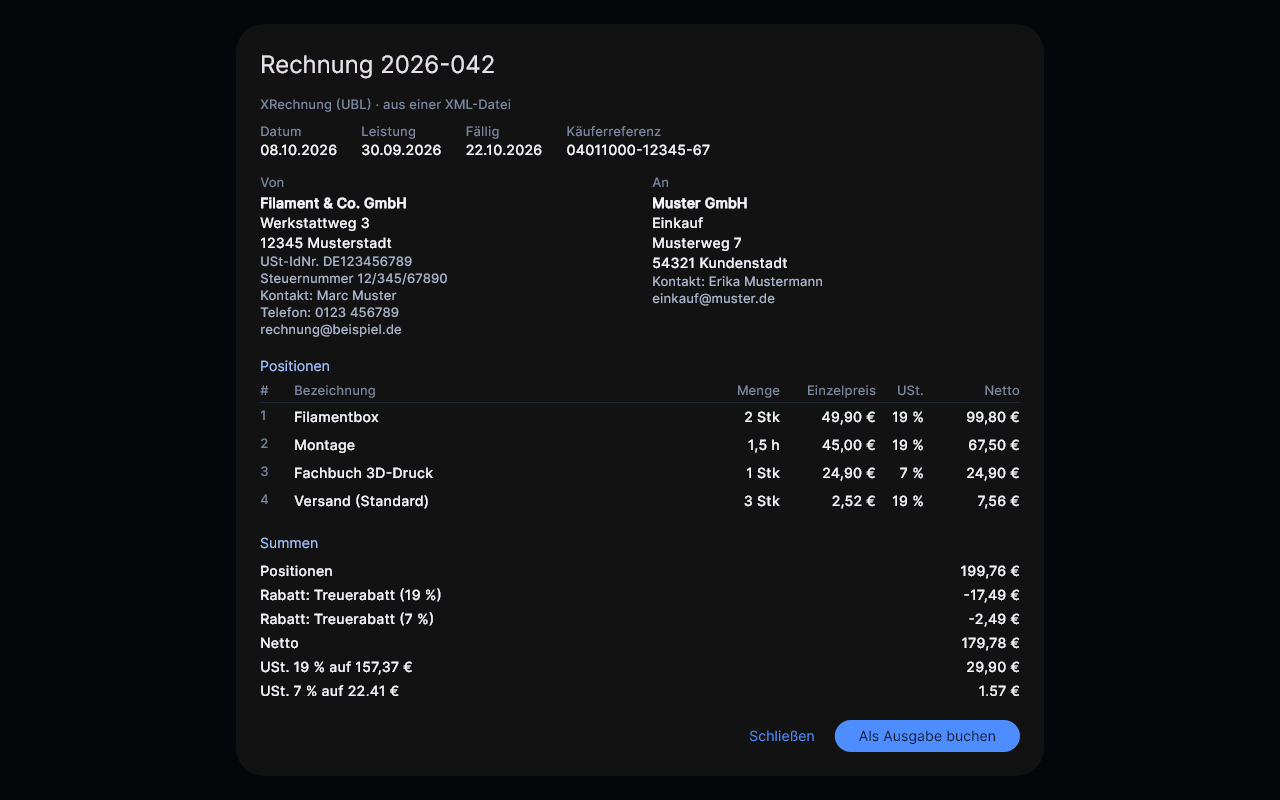
Task: Click the Bezeichnung column header
Action: tap(335, 390)
